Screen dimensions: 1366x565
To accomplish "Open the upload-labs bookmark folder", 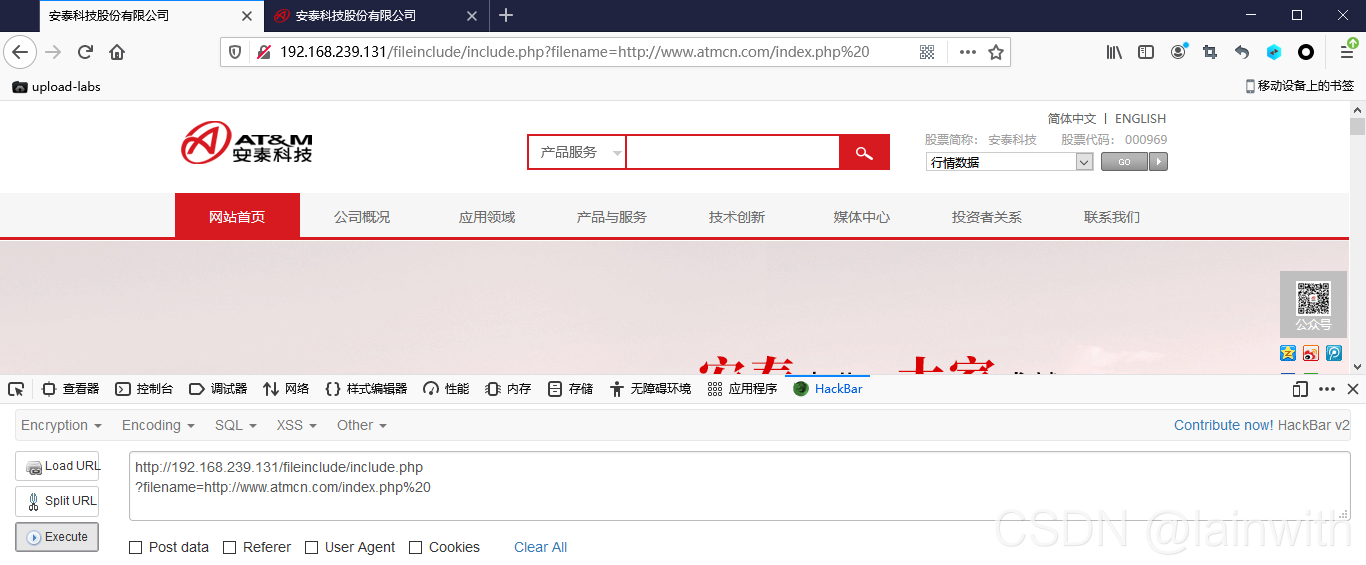I will 56,86.
